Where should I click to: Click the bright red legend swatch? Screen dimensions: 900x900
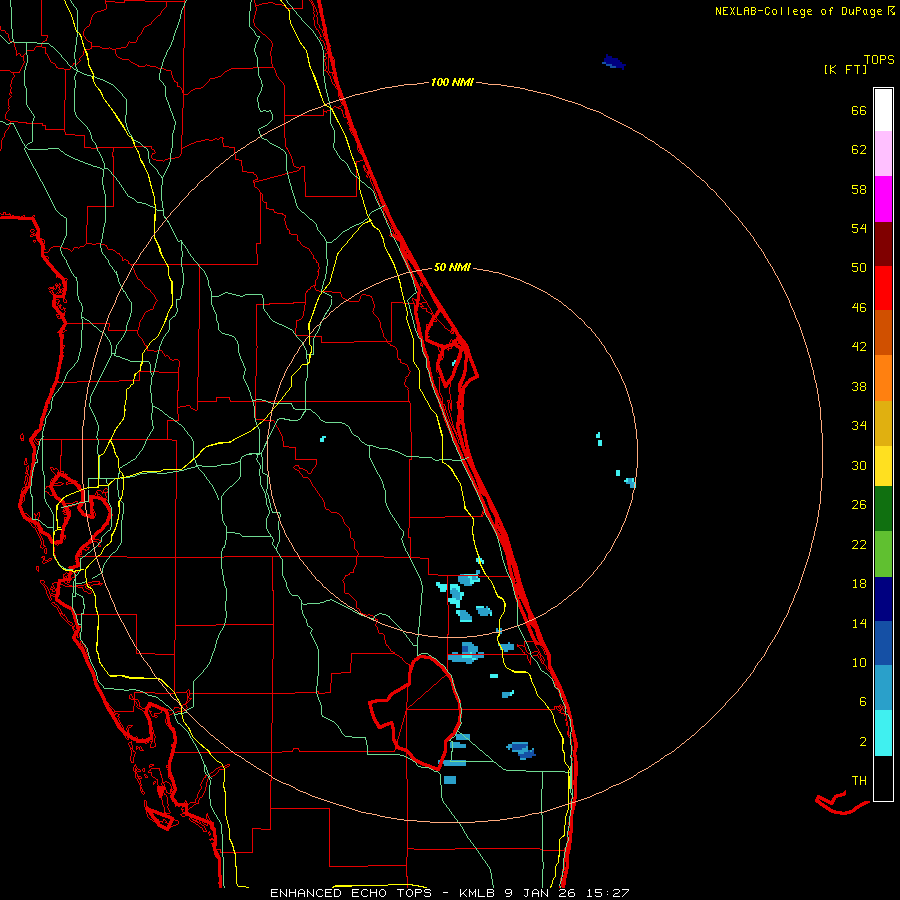(x=883, y=288)
